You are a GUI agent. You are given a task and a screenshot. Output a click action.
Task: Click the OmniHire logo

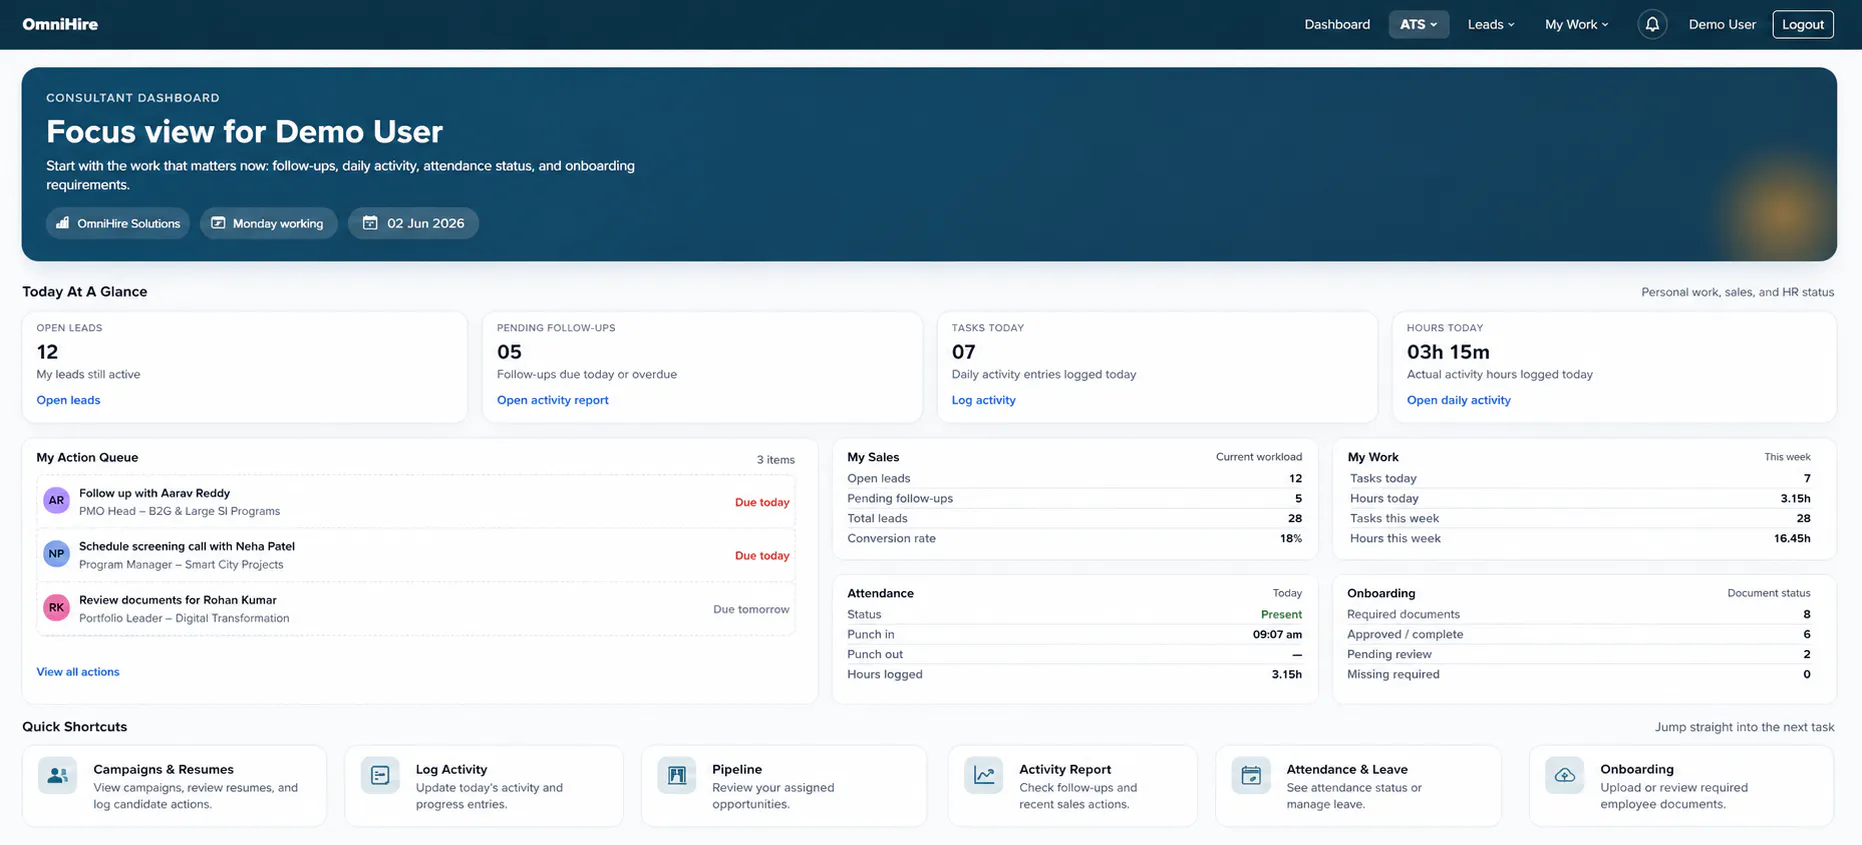[x=60, y=24]
